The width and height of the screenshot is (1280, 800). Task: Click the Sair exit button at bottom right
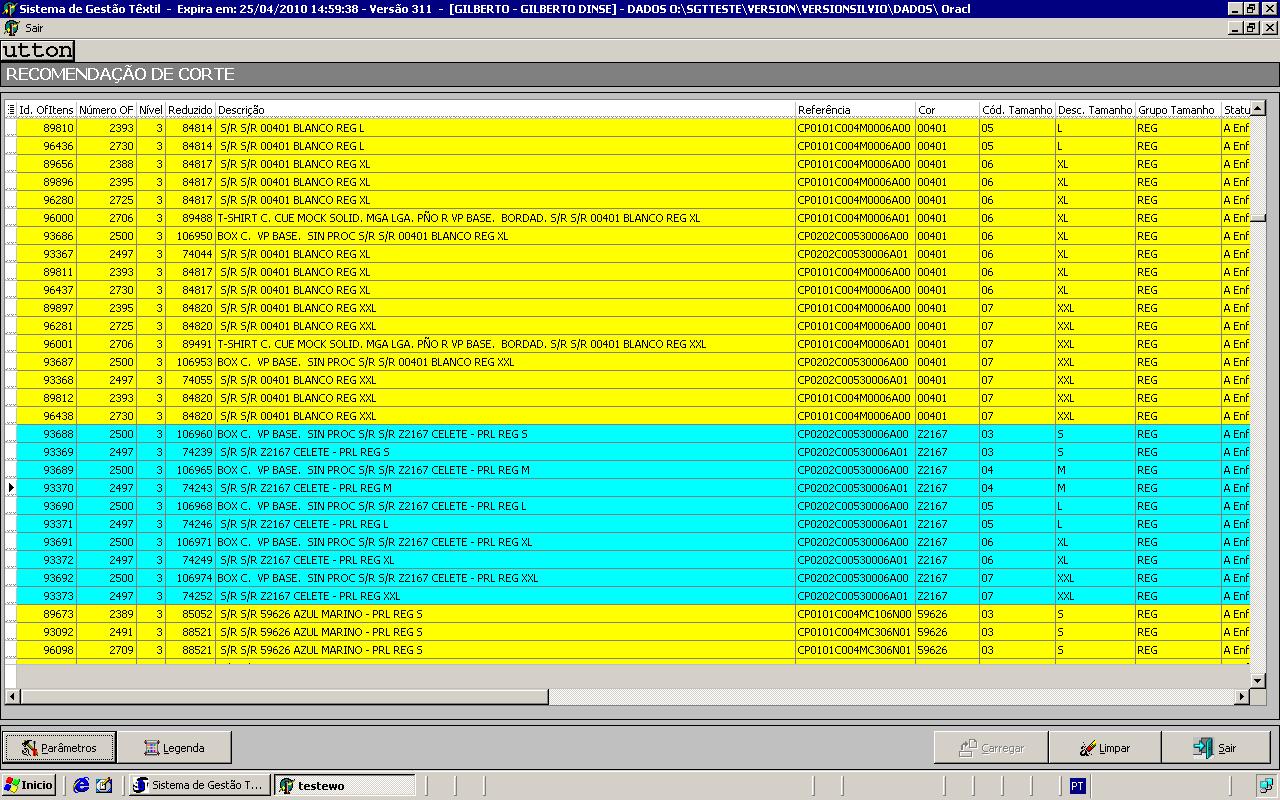1215,747
